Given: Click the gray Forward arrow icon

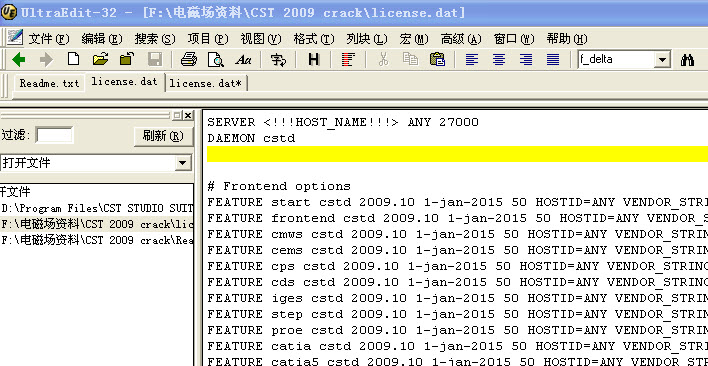Looking at the screenshot, I should (x=46, y=60).
